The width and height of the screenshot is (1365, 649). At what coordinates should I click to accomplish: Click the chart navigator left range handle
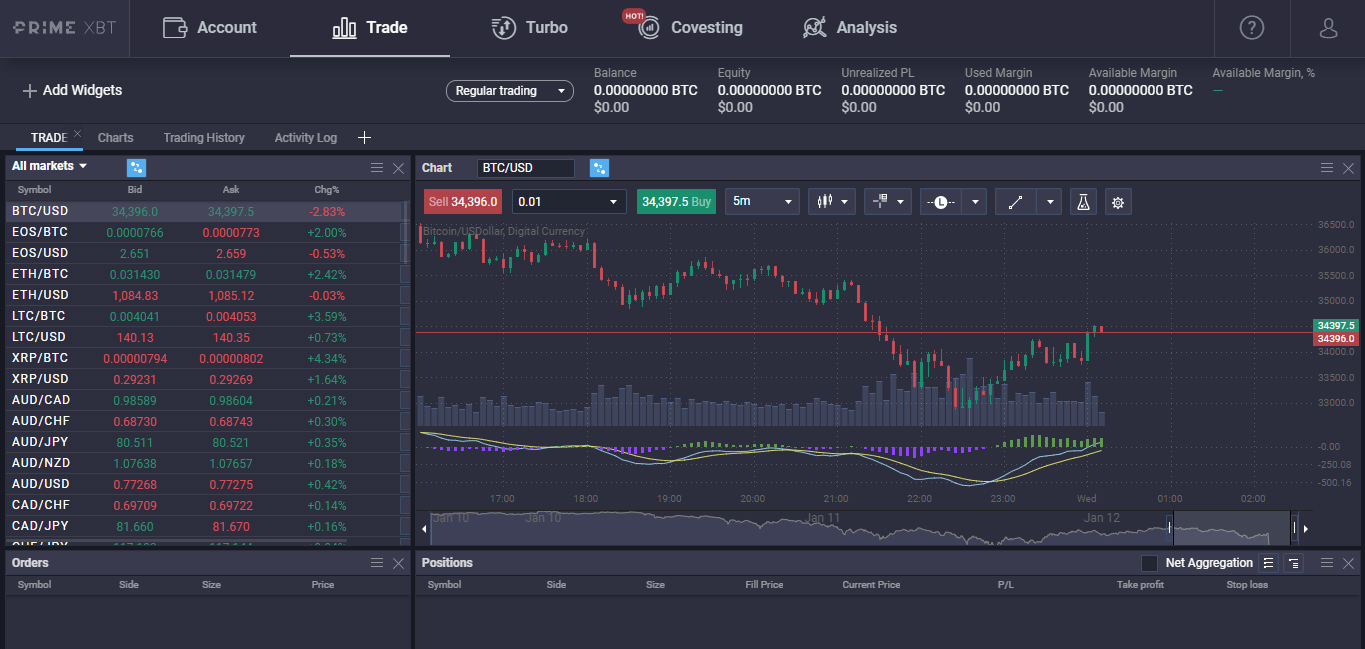1169,527
